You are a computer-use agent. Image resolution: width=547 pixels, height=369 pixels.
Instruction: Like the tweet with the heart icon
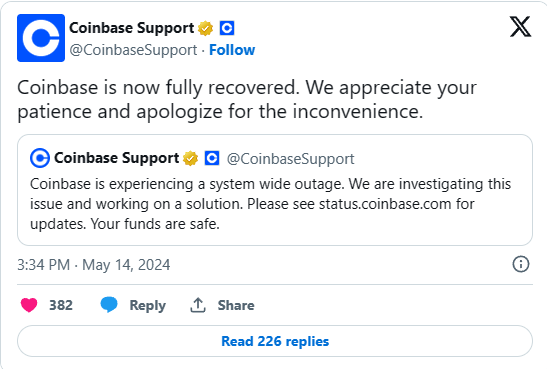pos(29,305)
